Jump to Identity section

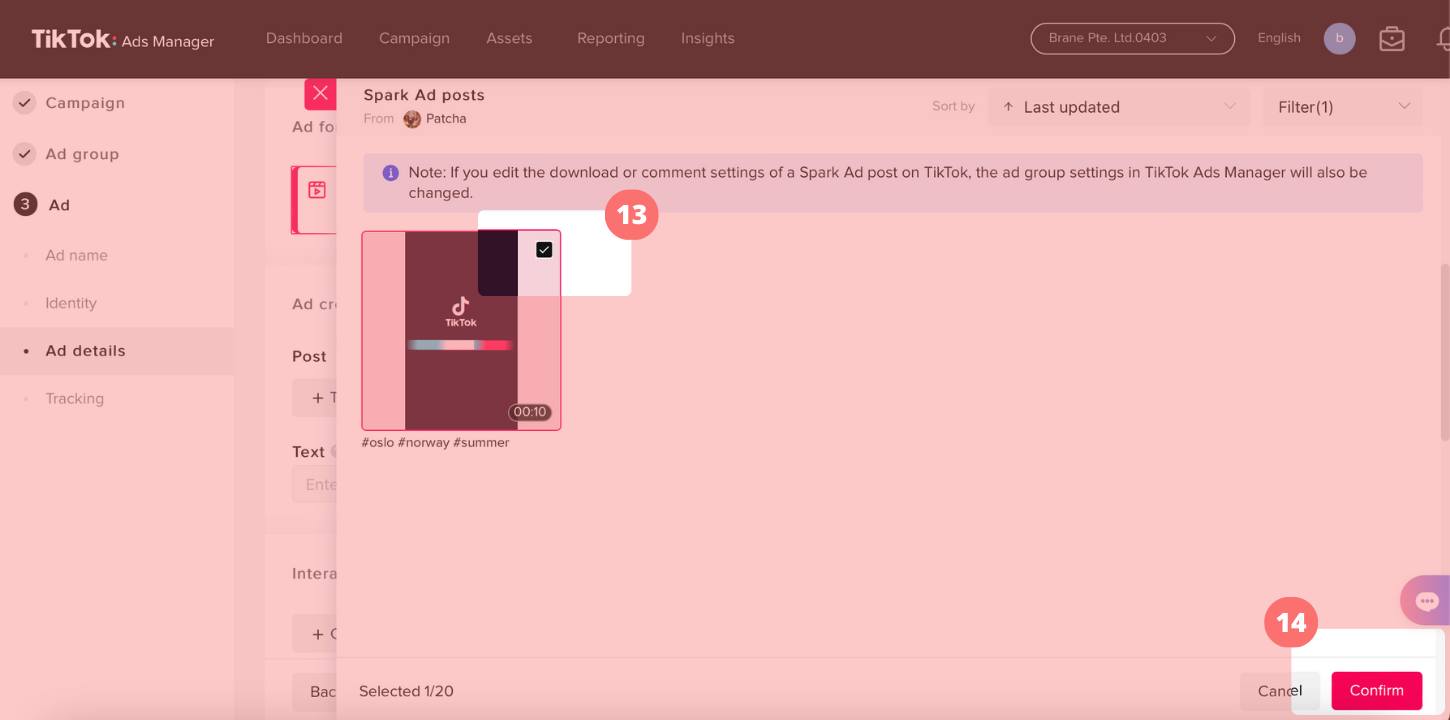[x=71, y=303]
